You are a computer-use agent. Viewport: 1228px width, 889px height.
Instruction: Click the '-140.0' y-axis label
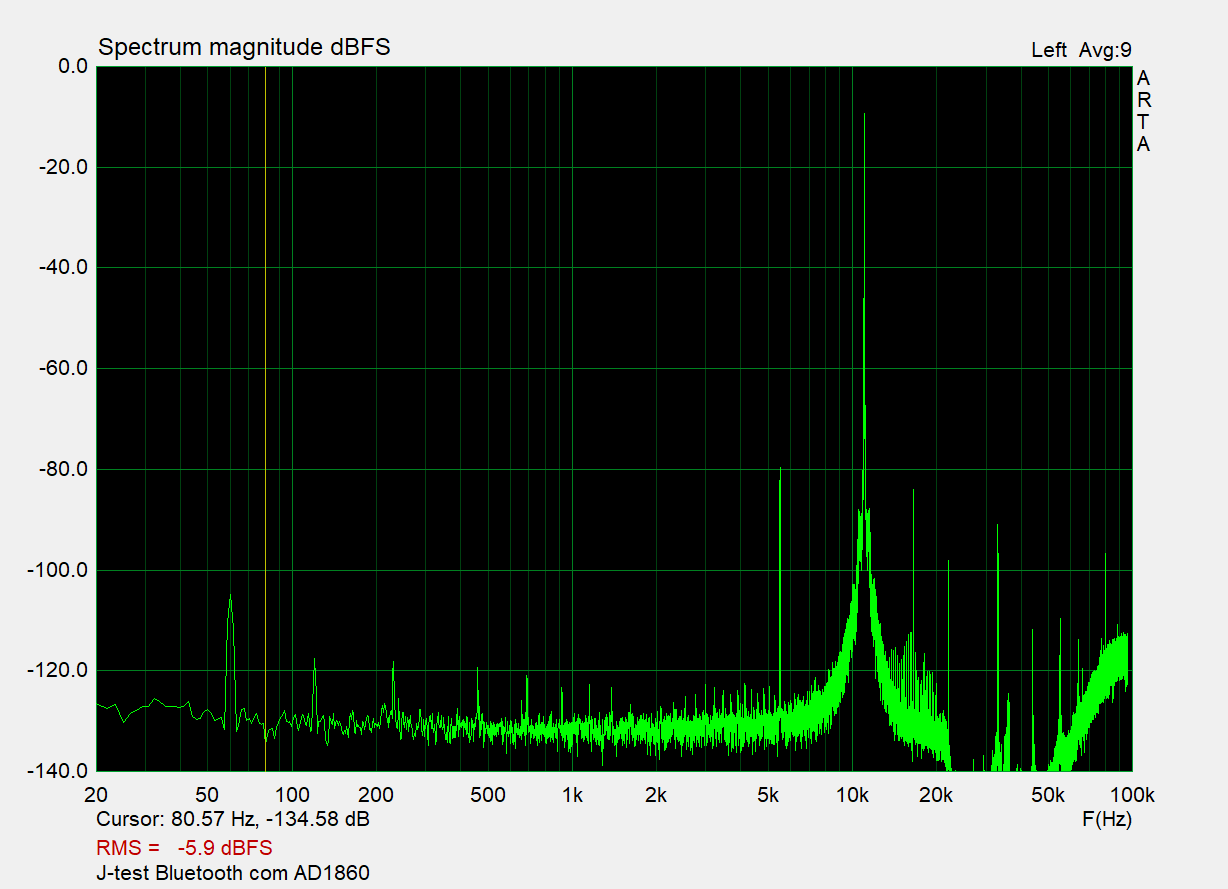click(59, 771)
